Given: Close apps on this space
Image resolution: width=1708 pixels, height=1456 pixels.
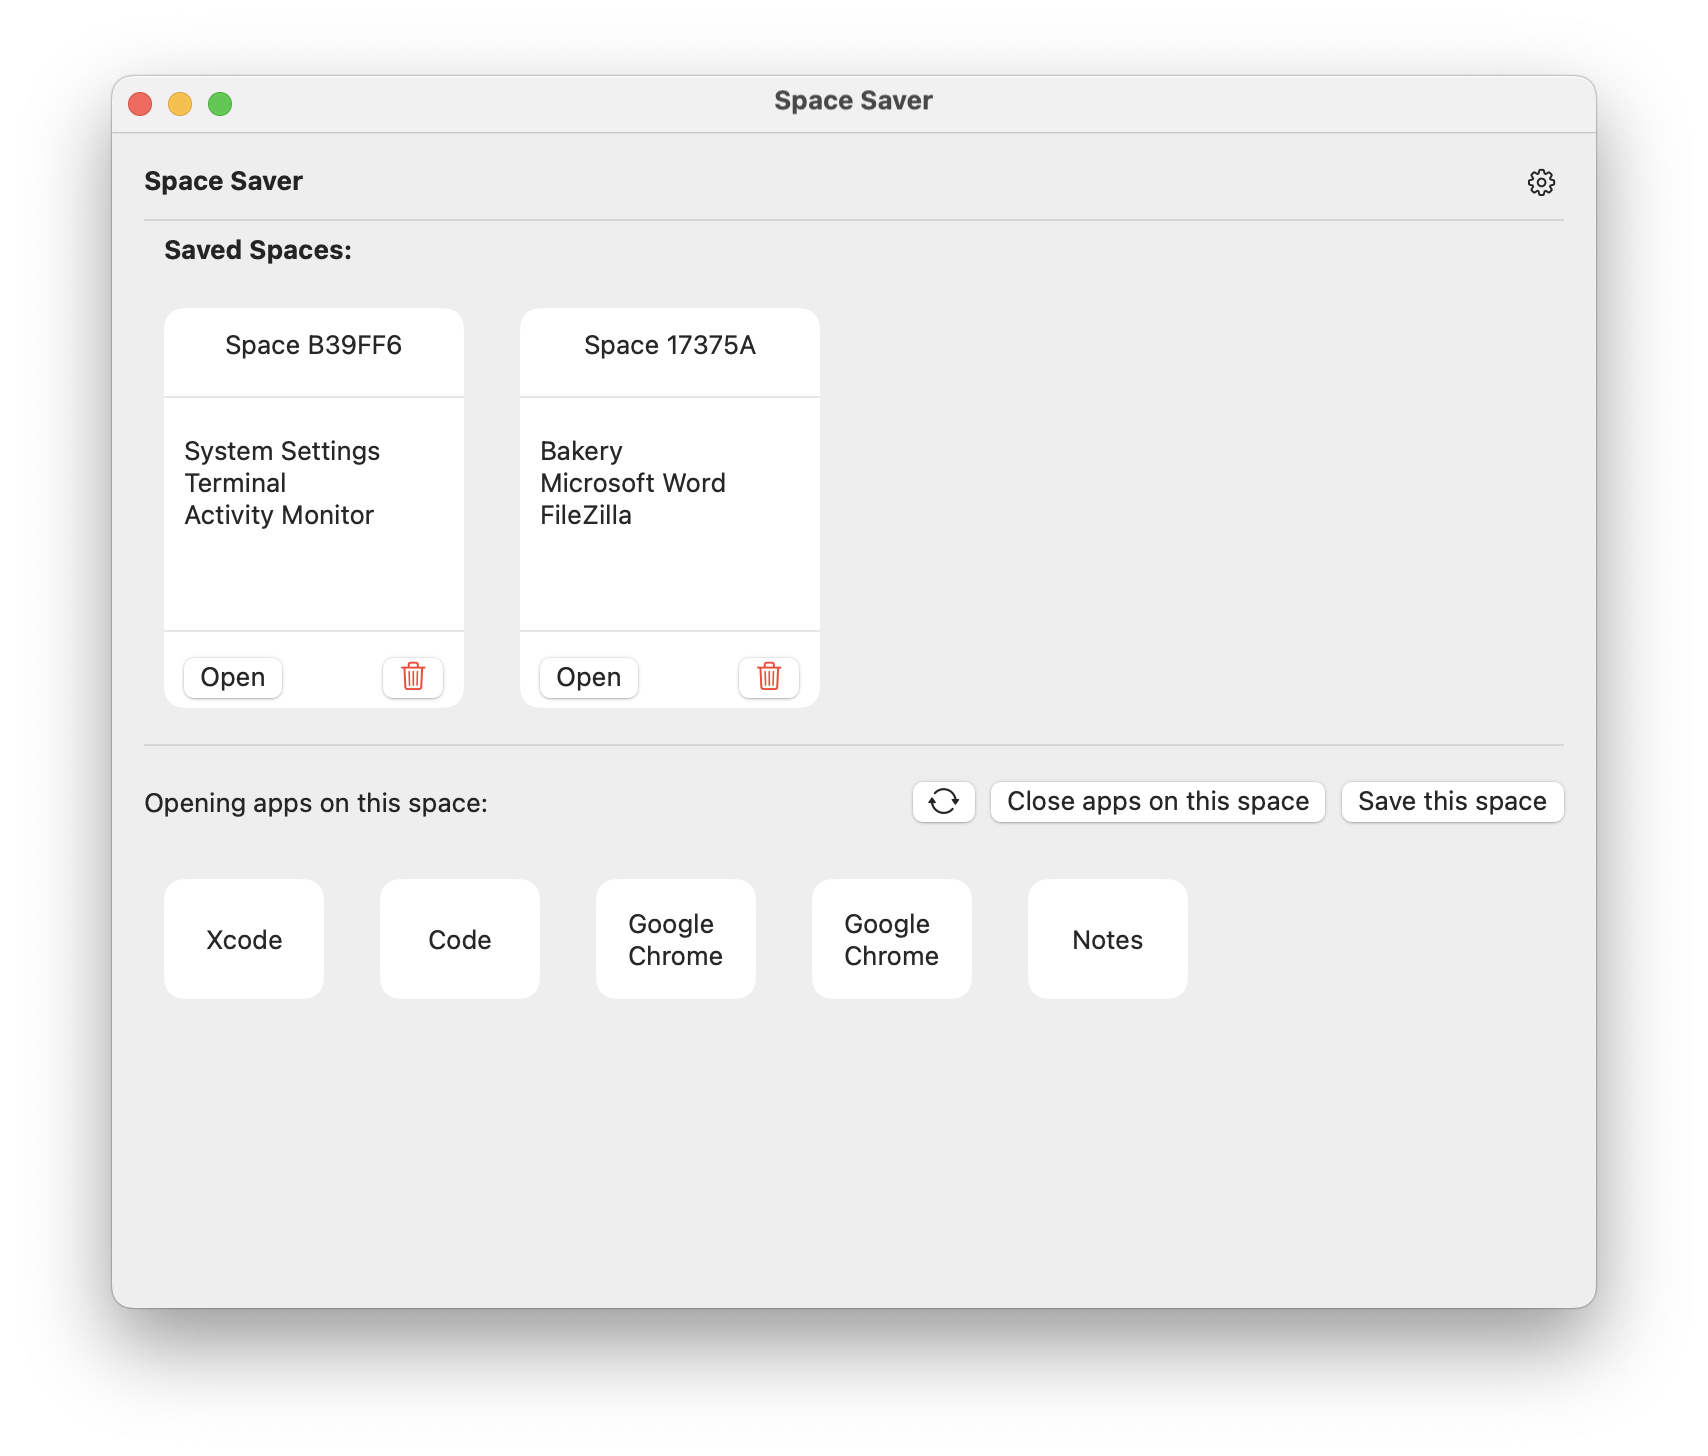Looking at the screenshot, I should tap(1157, 801).
